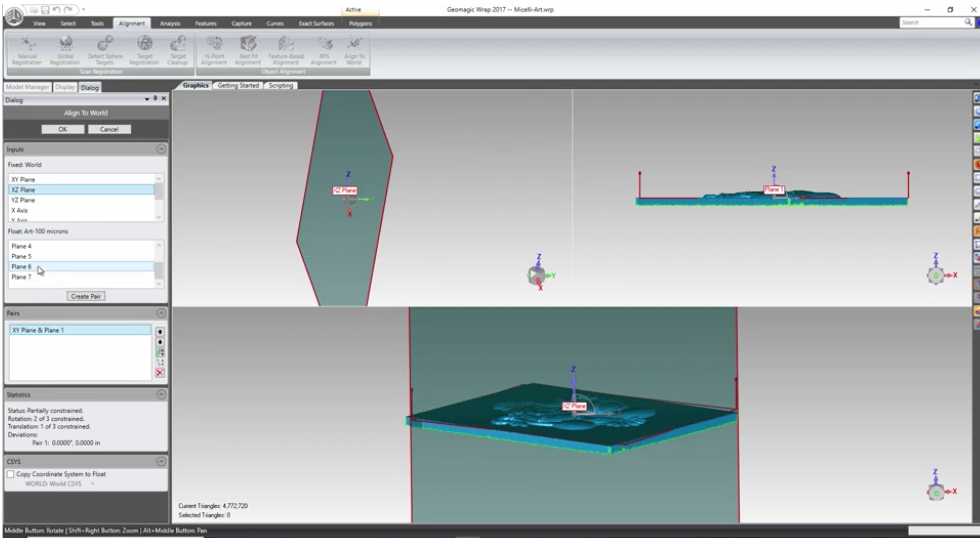Delete selected pair with red X icon
Screen dimensions: 980x538
[160, 373]
